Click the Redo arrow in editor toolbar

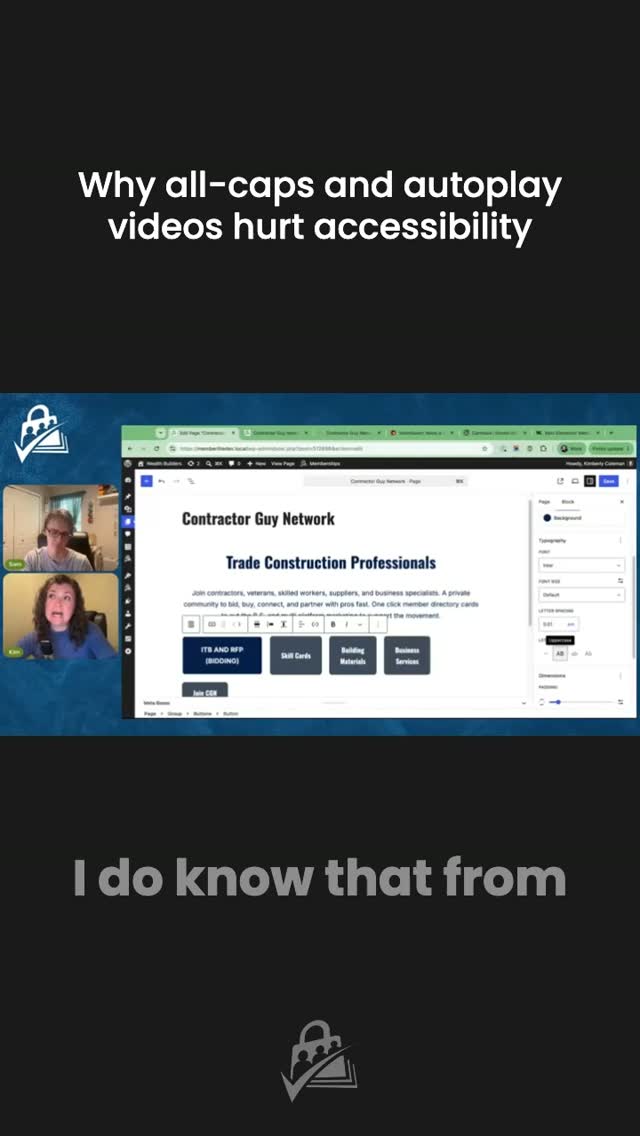tap(177, 481)
